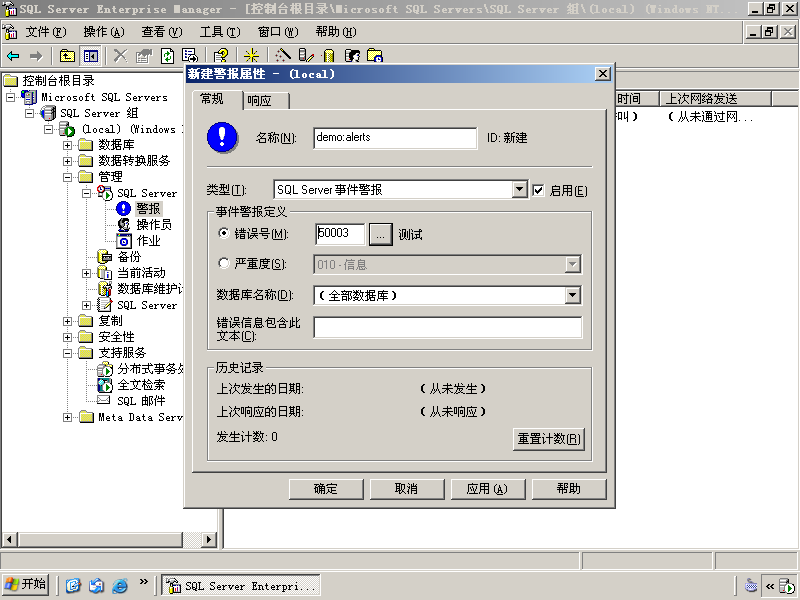
Task: Open the 文件 menu
Action: coord(46,32)
